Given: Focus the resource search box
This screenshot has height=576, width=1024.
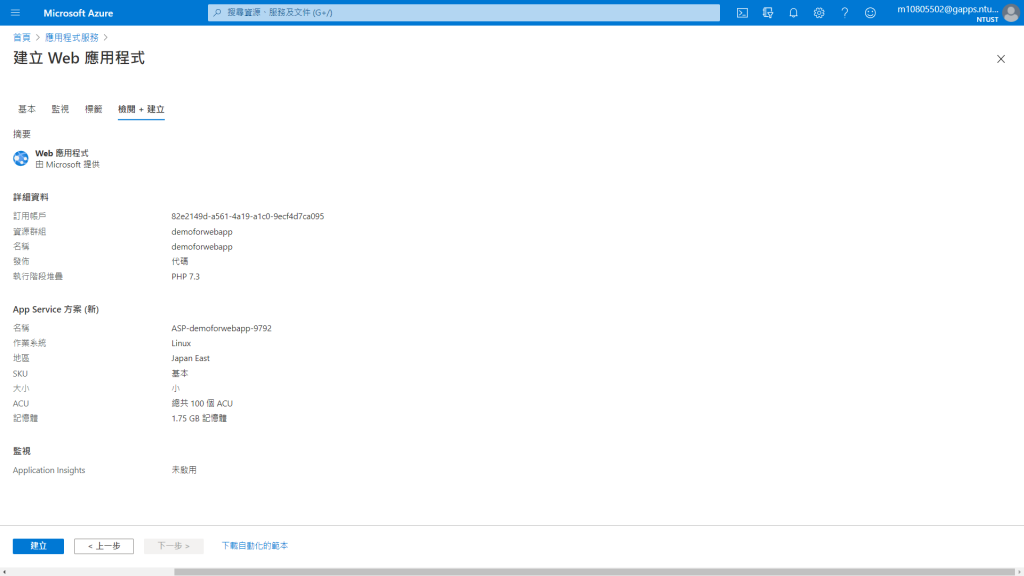Looking at the screenshot, I should 464,12.
